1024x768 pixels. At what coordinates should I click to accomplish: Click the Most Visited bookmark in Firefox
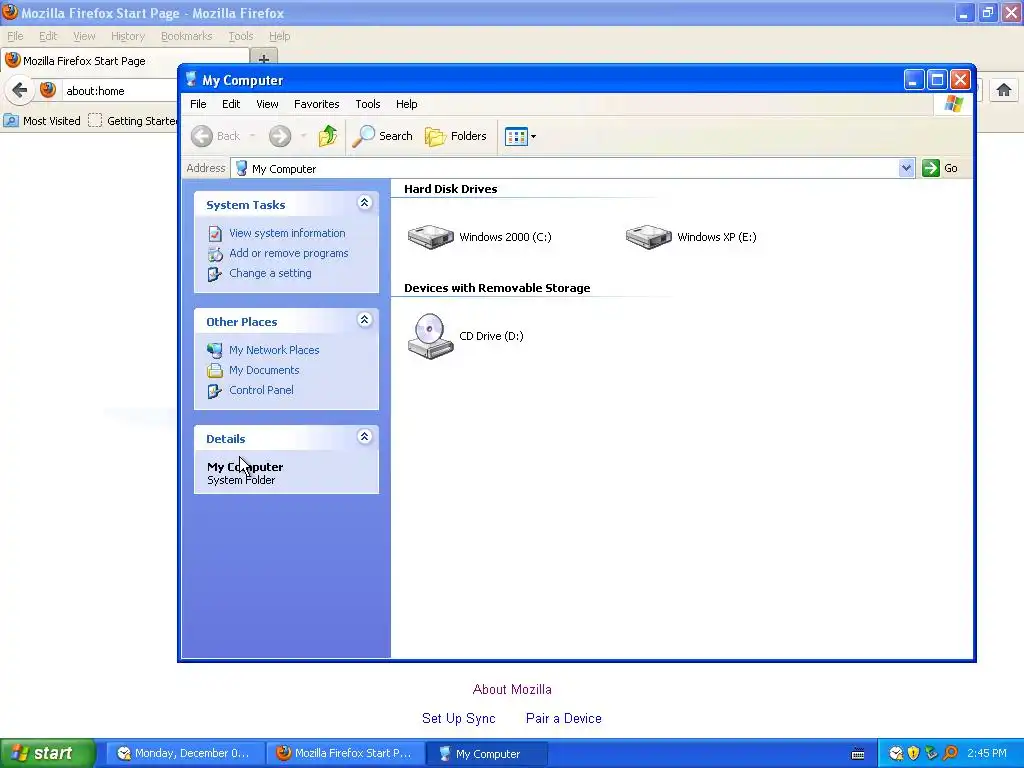42,121
